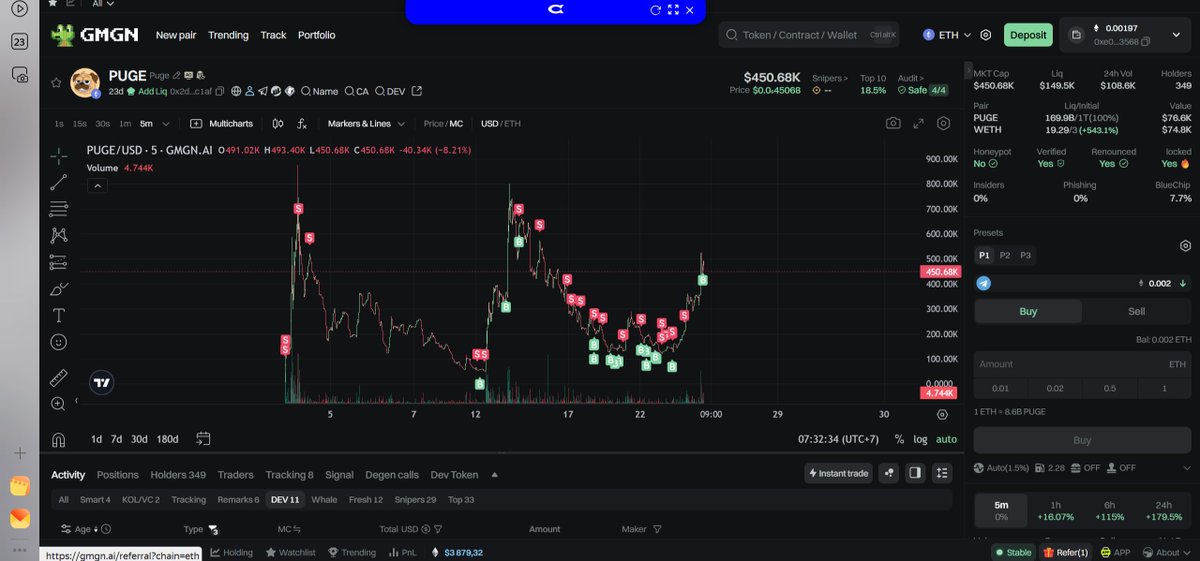Share PUGE via the external link icon

tap(417, 91)
